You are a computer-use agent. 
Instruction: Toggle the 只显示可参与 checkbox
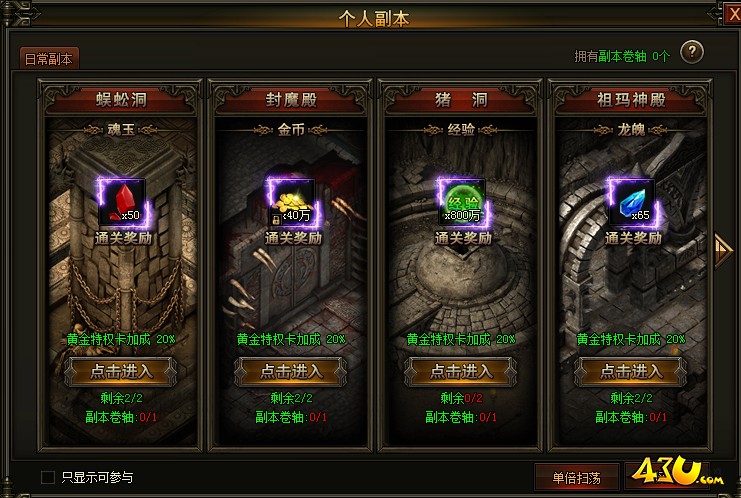tap(48, 477)
